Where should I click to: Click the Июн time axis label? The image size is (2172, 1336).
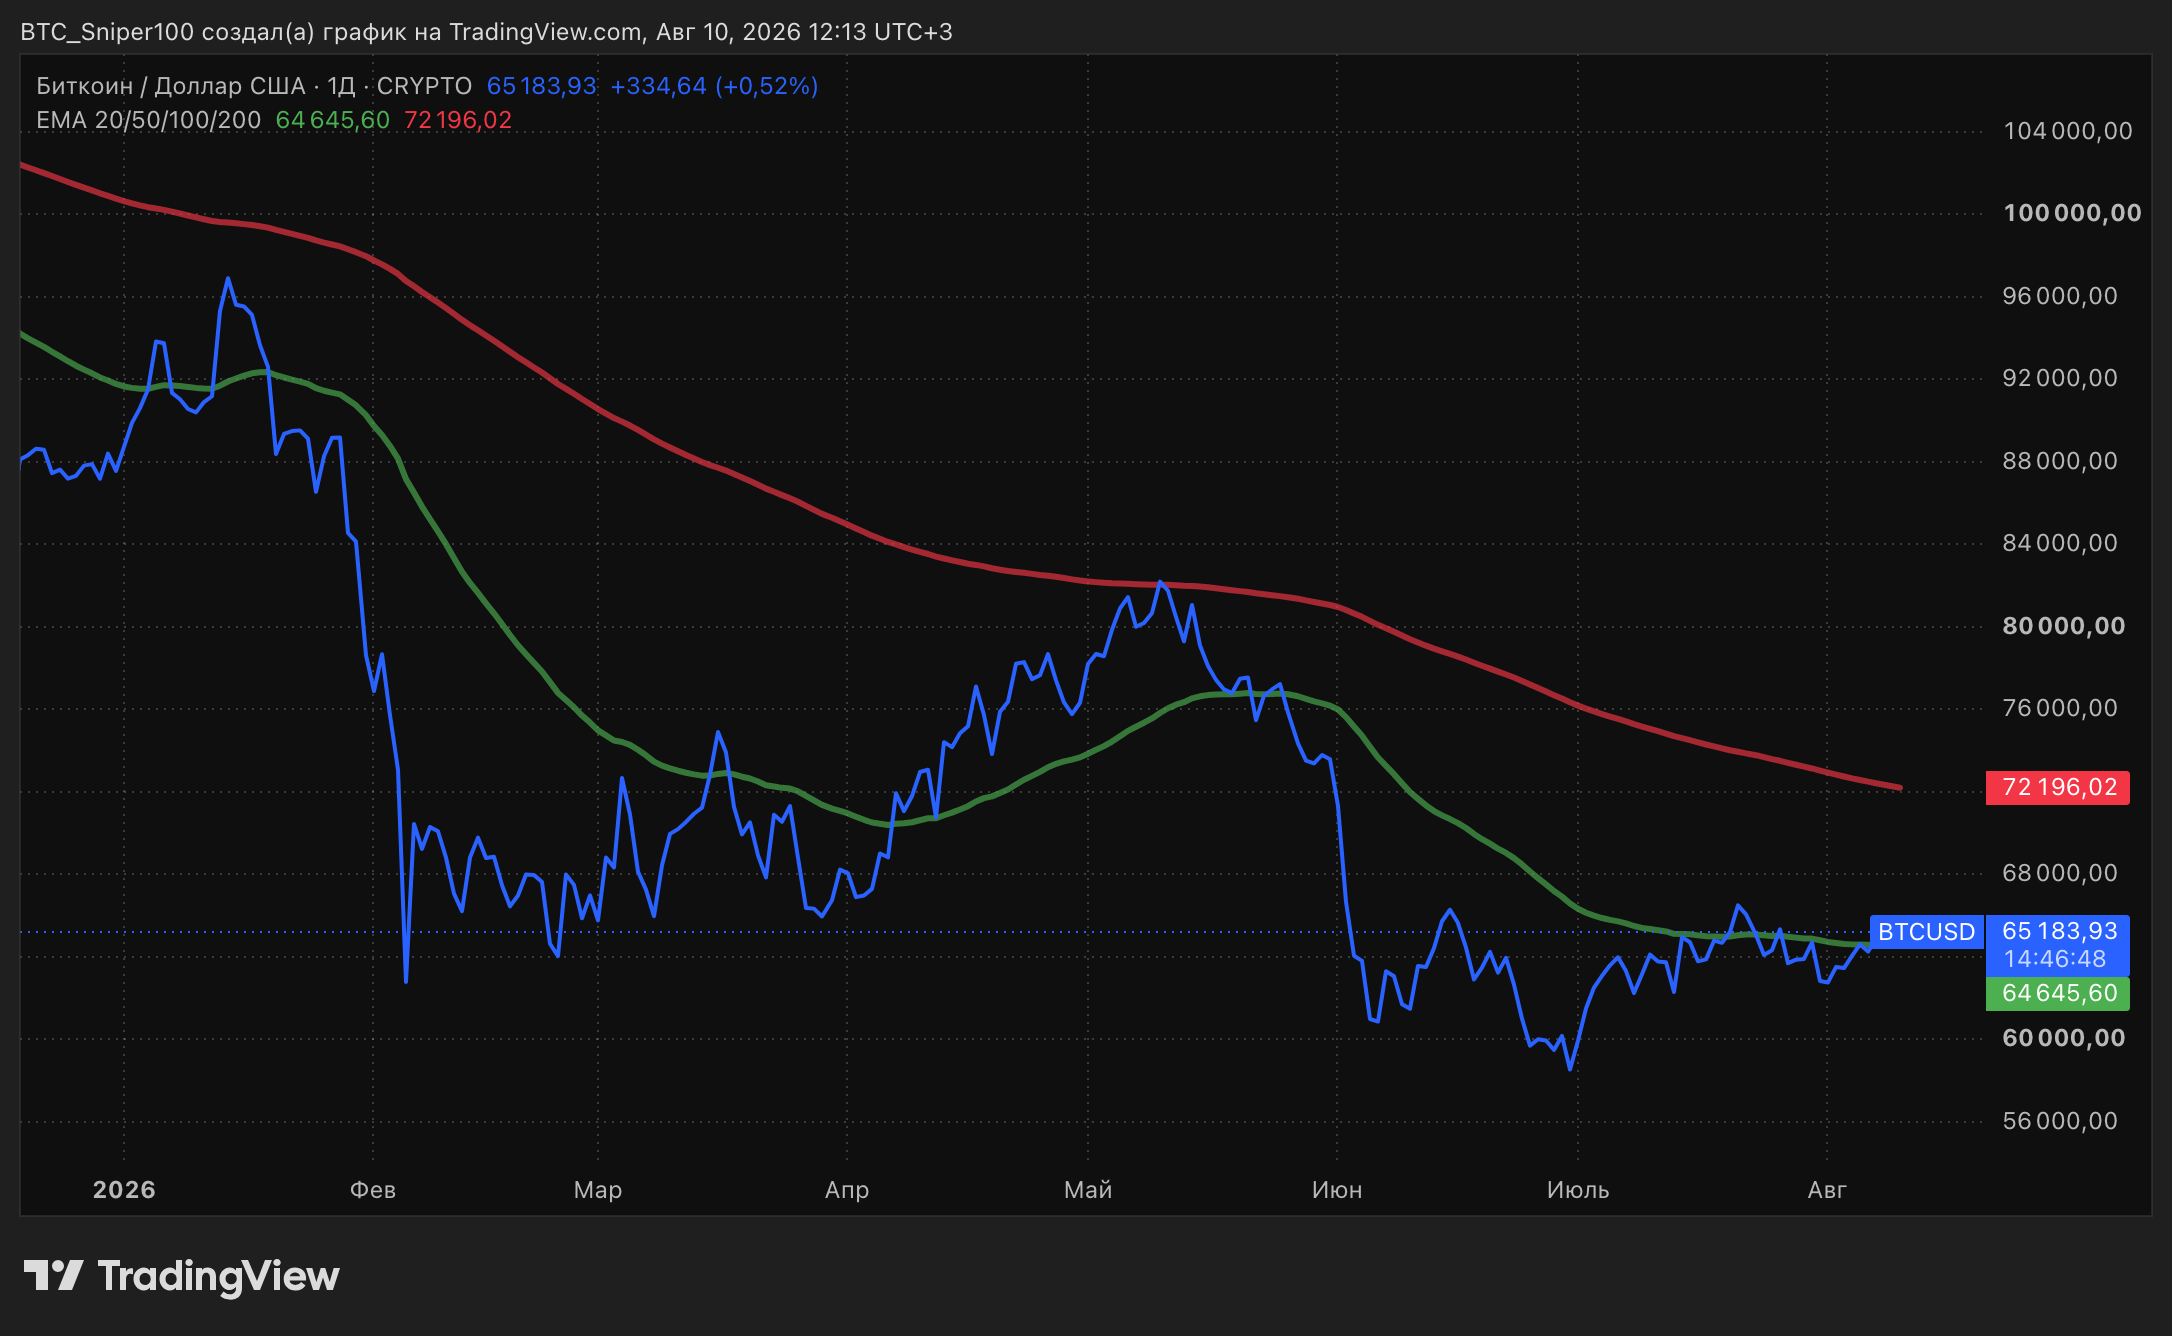(1337, 1190)
